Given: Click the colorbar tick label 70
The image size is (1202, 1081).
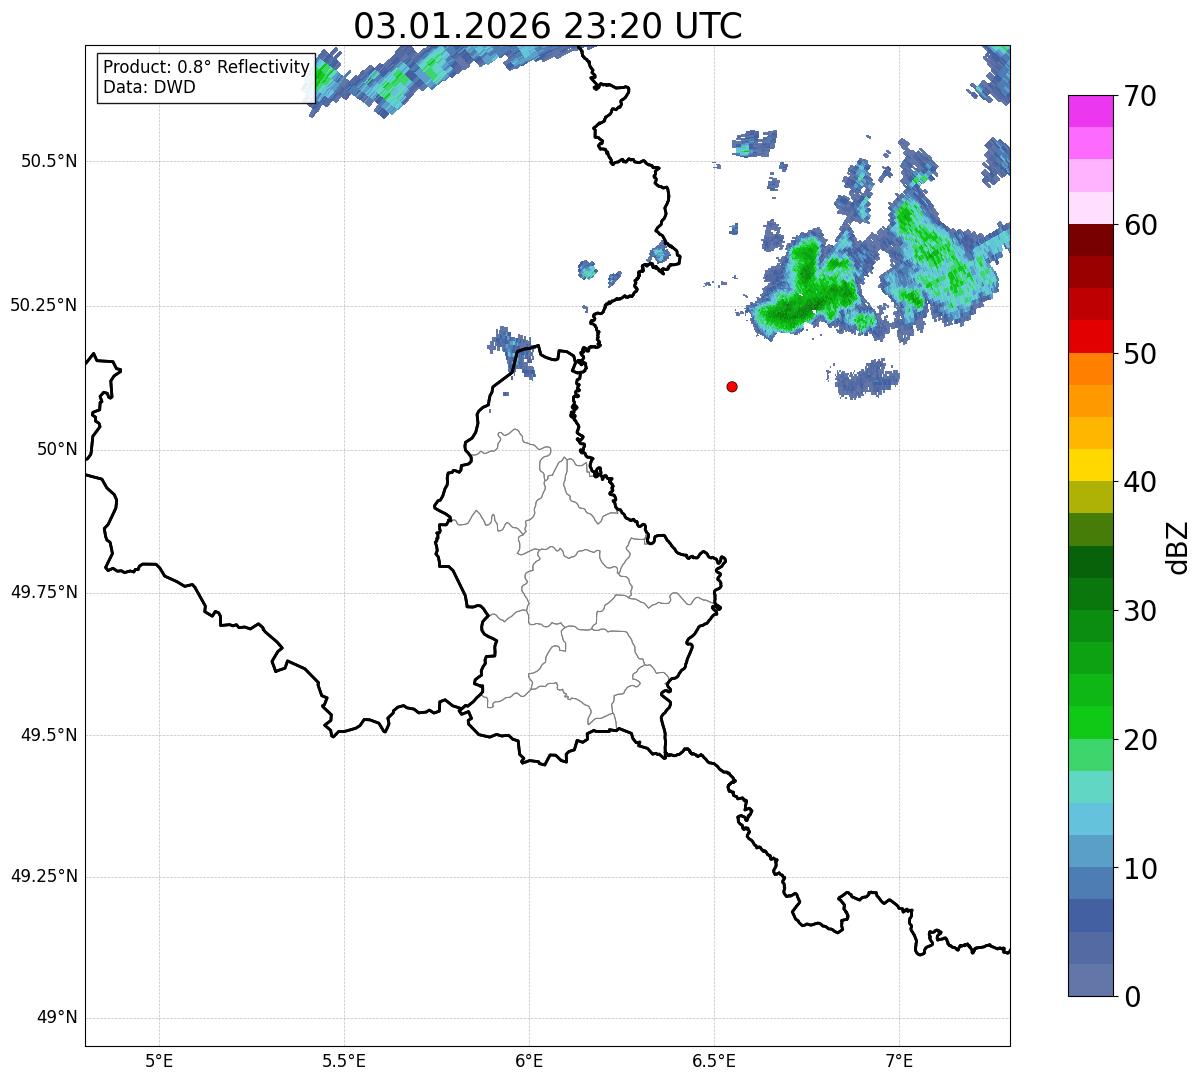Looking at the screenshot, I should (x=1140, y=96).
